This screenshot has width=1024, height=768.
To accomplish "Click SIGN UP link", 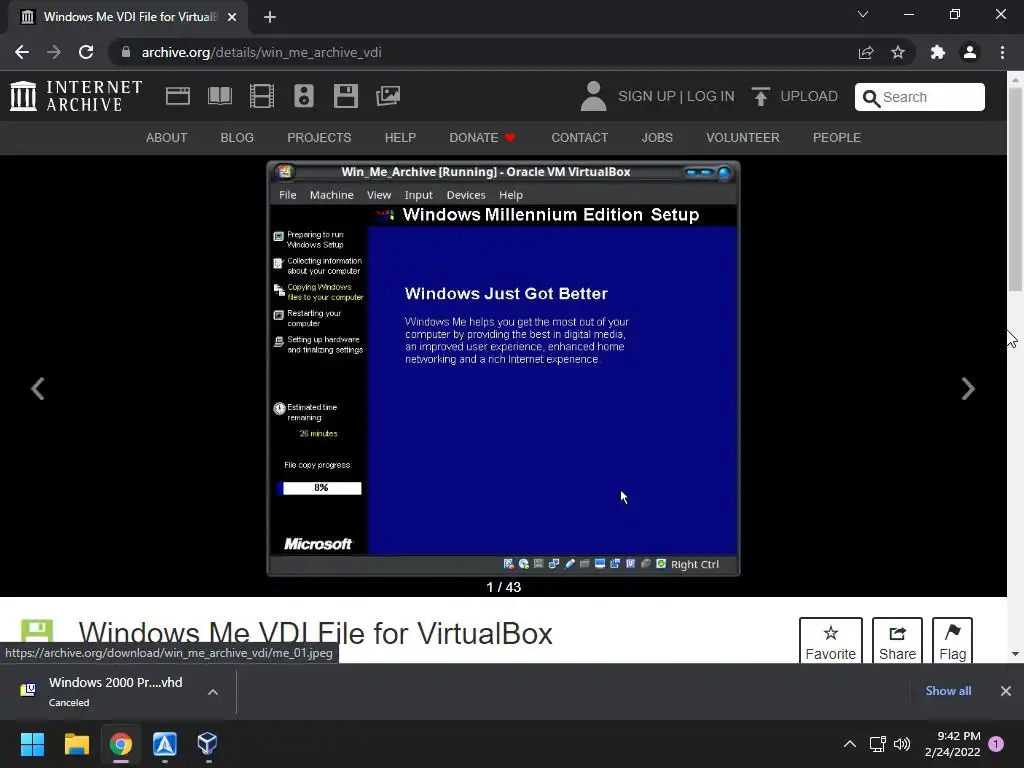I will pyautogui.click(x=647, y=97).
